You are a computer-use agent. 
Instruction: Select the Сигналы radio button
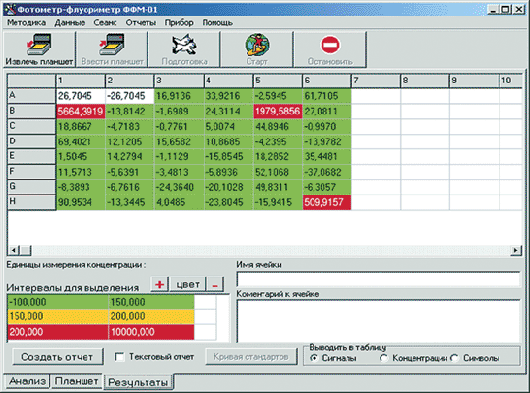314,358
